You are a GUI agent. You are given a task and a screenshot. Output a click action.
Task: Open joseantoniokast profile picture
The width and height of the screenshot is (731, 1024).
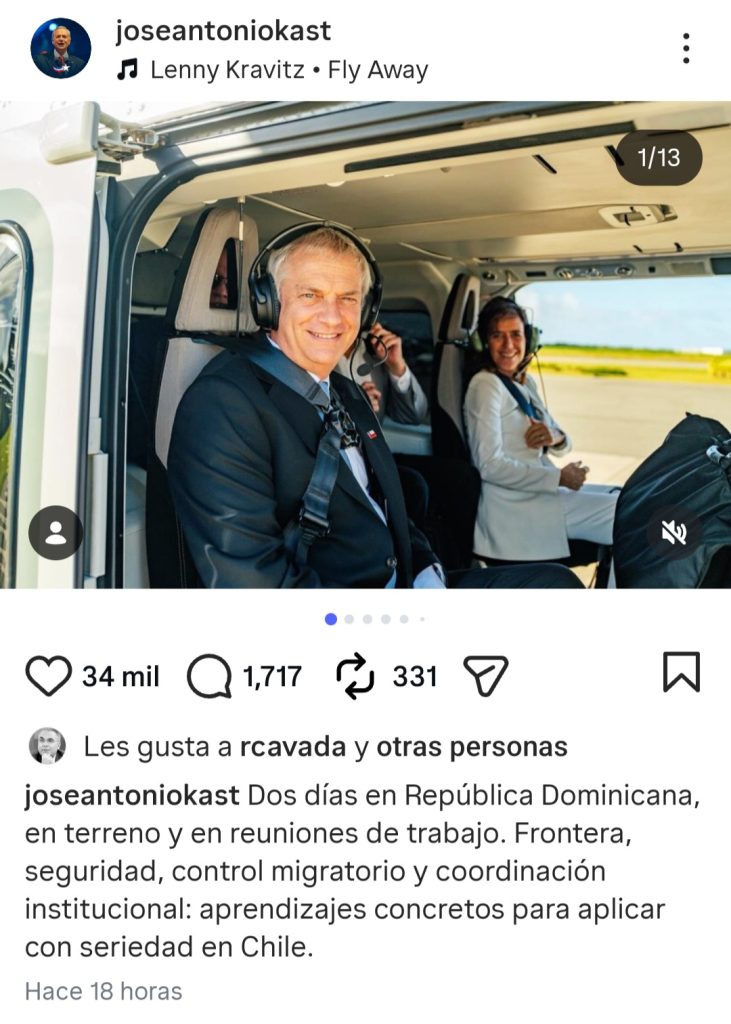(x=61, y=48)
